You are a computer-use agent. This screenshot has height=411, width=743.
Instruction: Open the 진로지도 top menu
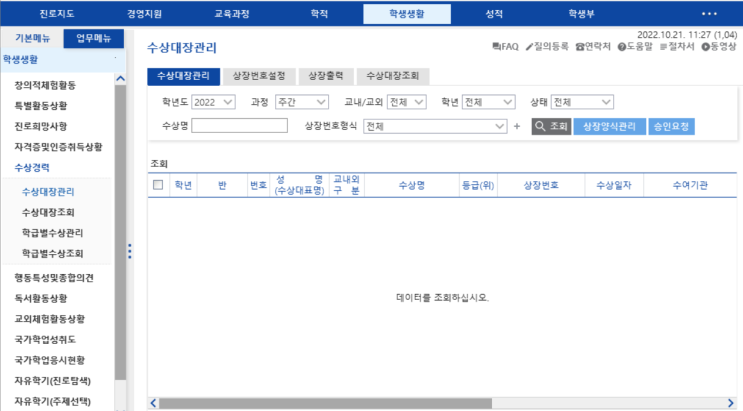point(56,14)
